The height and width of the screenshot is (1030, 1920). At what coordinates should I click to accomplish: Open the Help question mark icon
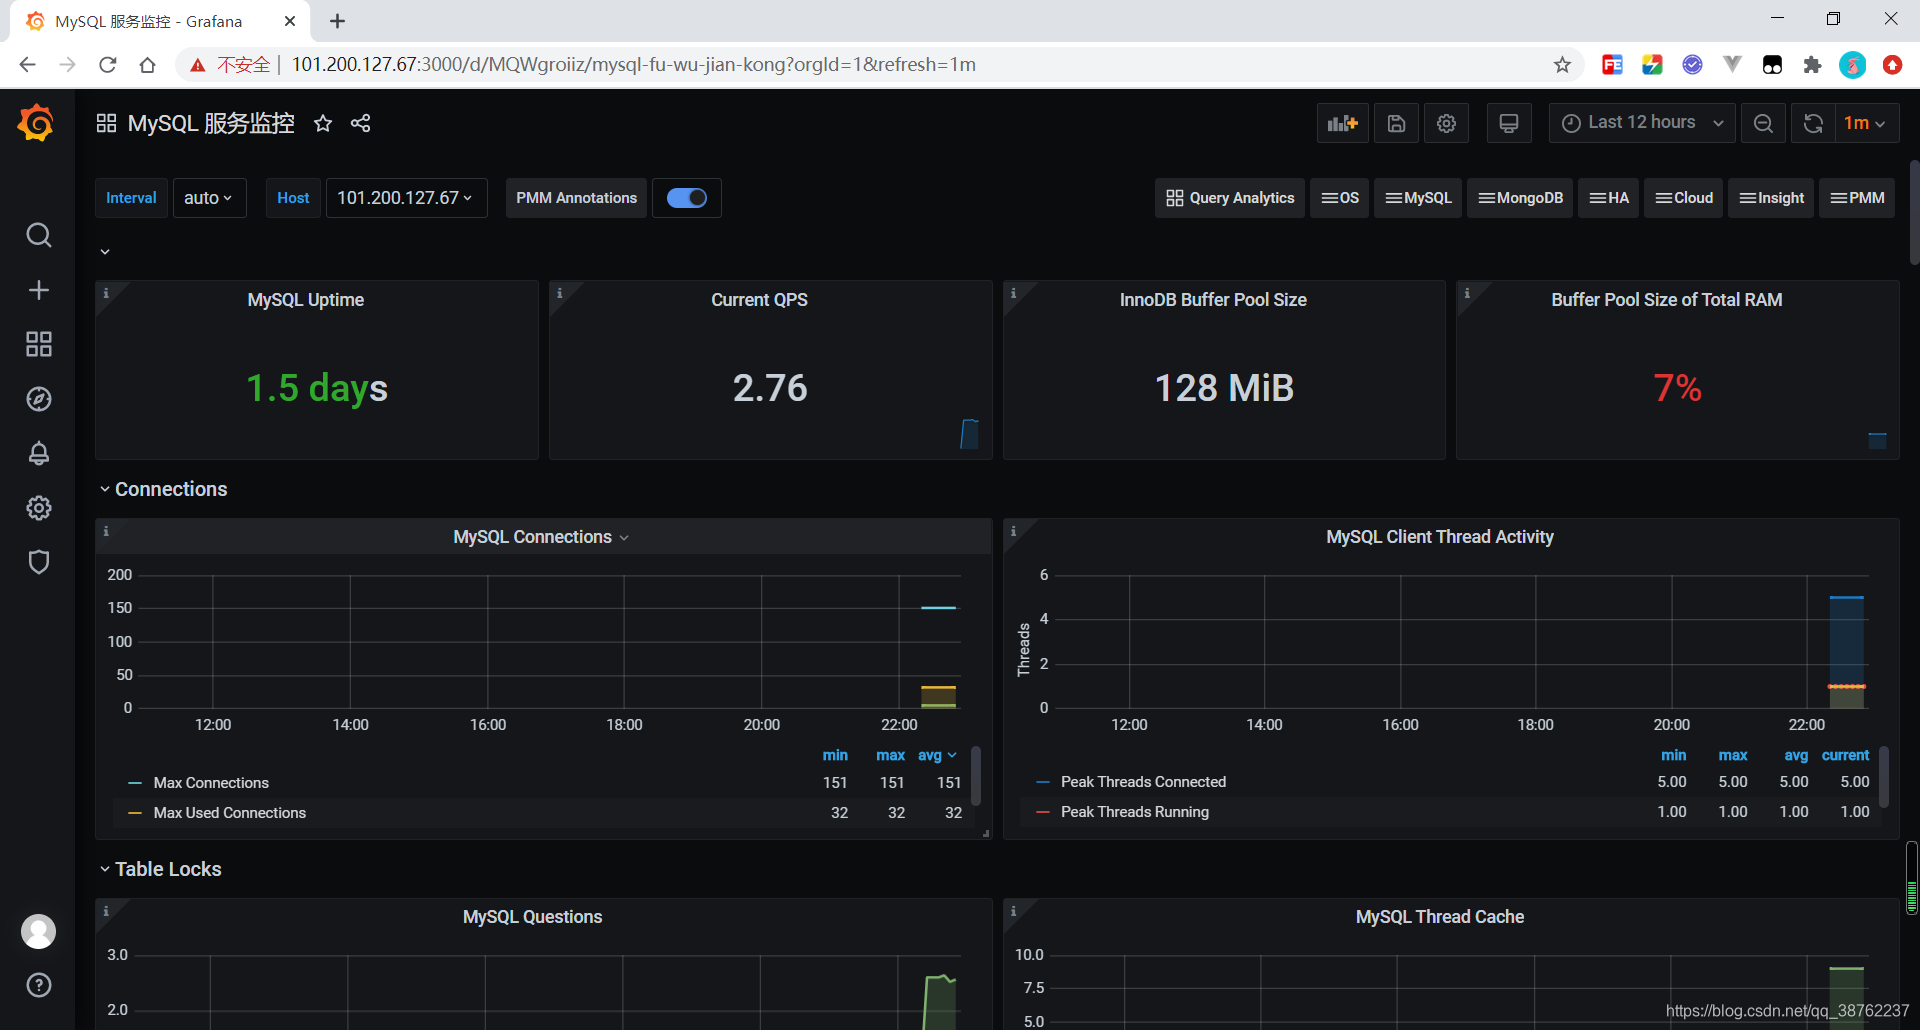(x=39, y=985)
